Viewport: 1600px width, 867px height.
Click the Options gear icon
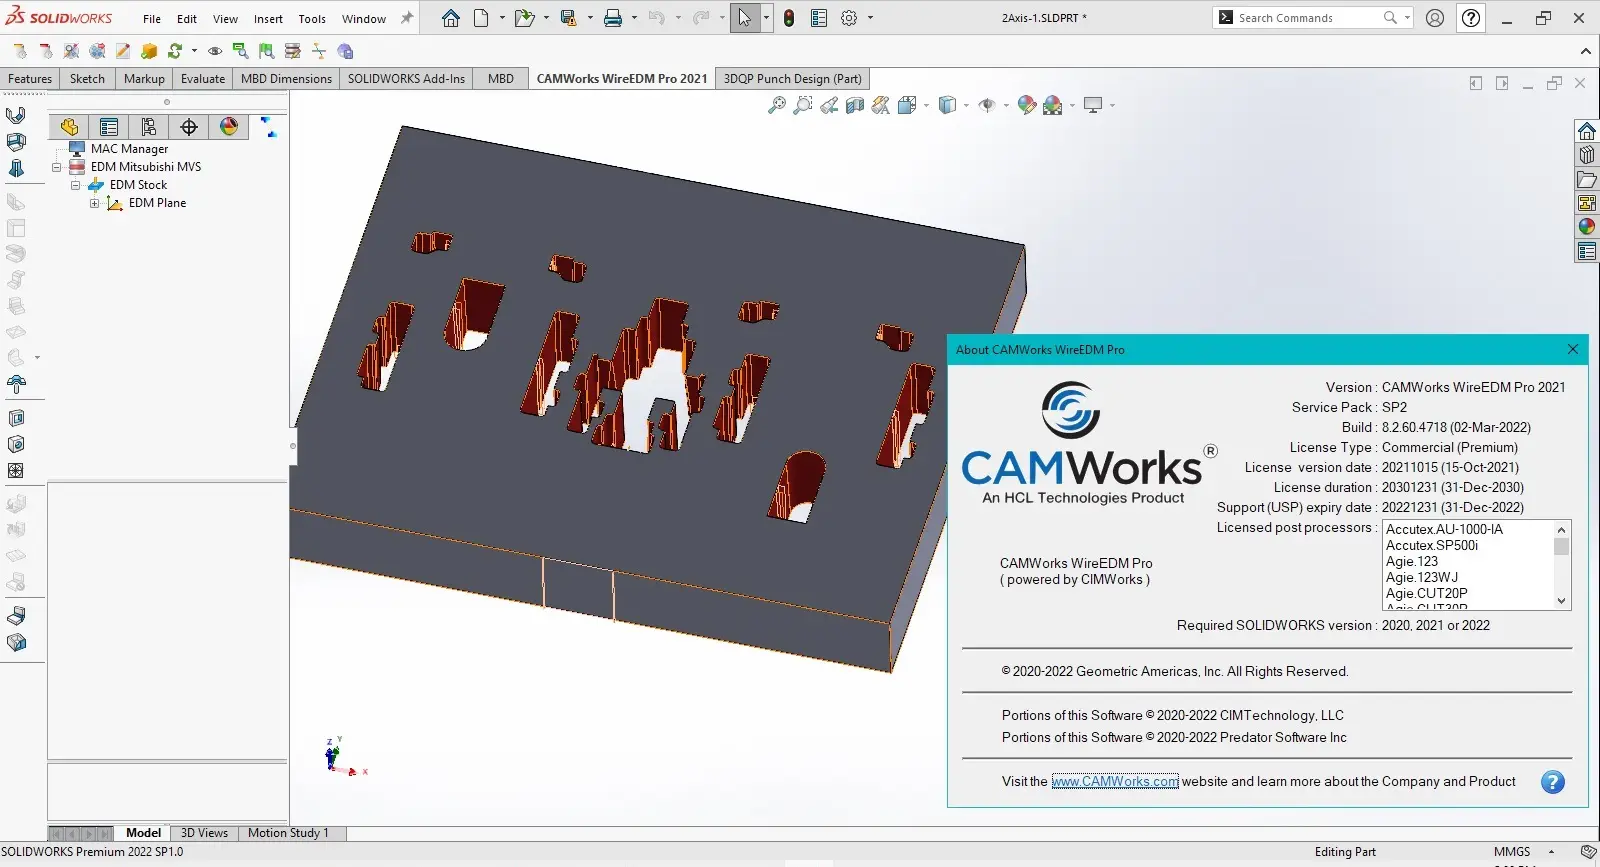tap(849, 18)
